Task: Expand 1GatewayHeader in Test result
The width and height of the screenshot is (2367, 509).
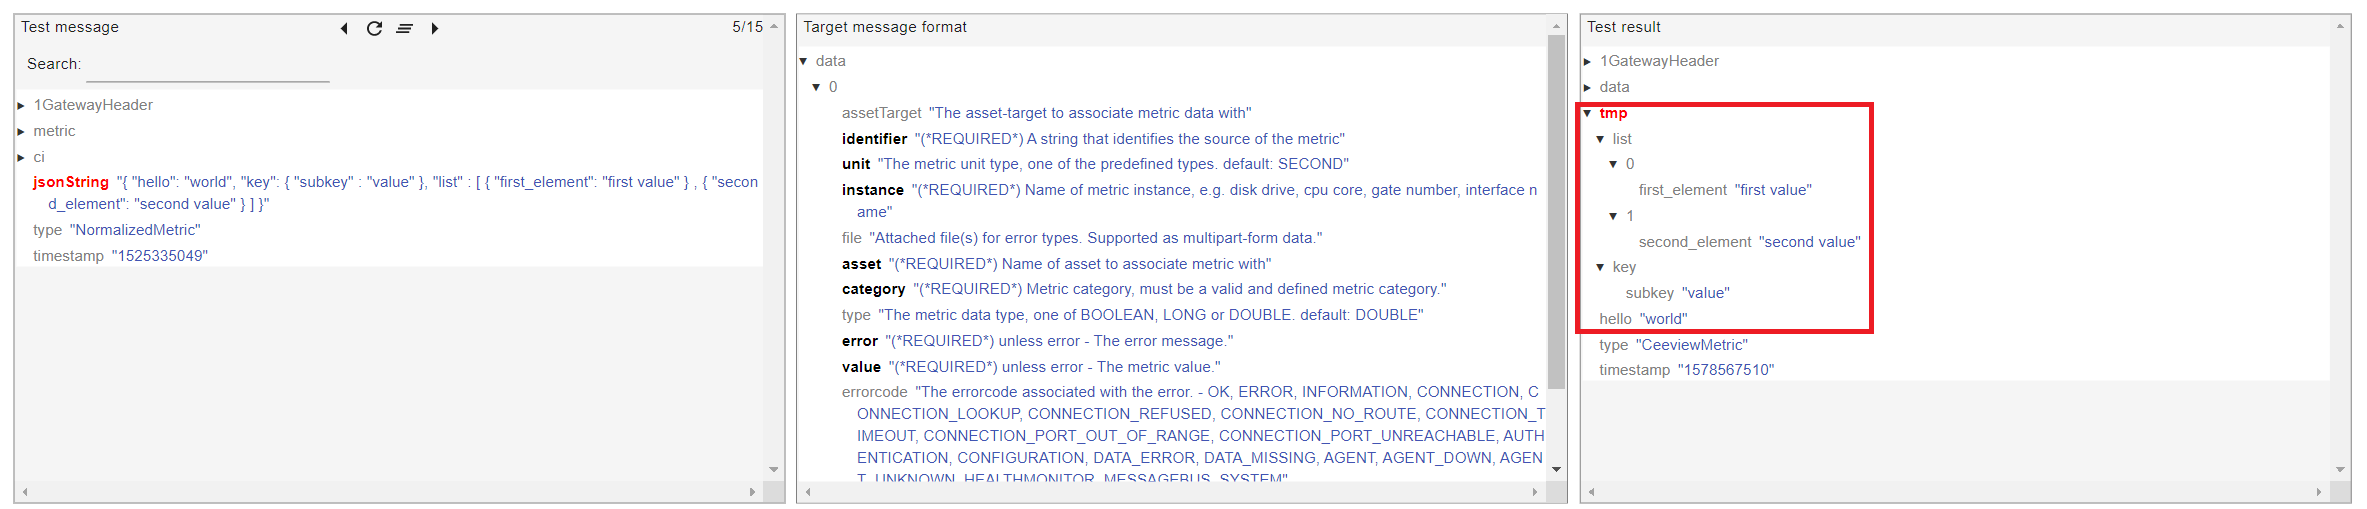Action: (x=1587, y=61)
